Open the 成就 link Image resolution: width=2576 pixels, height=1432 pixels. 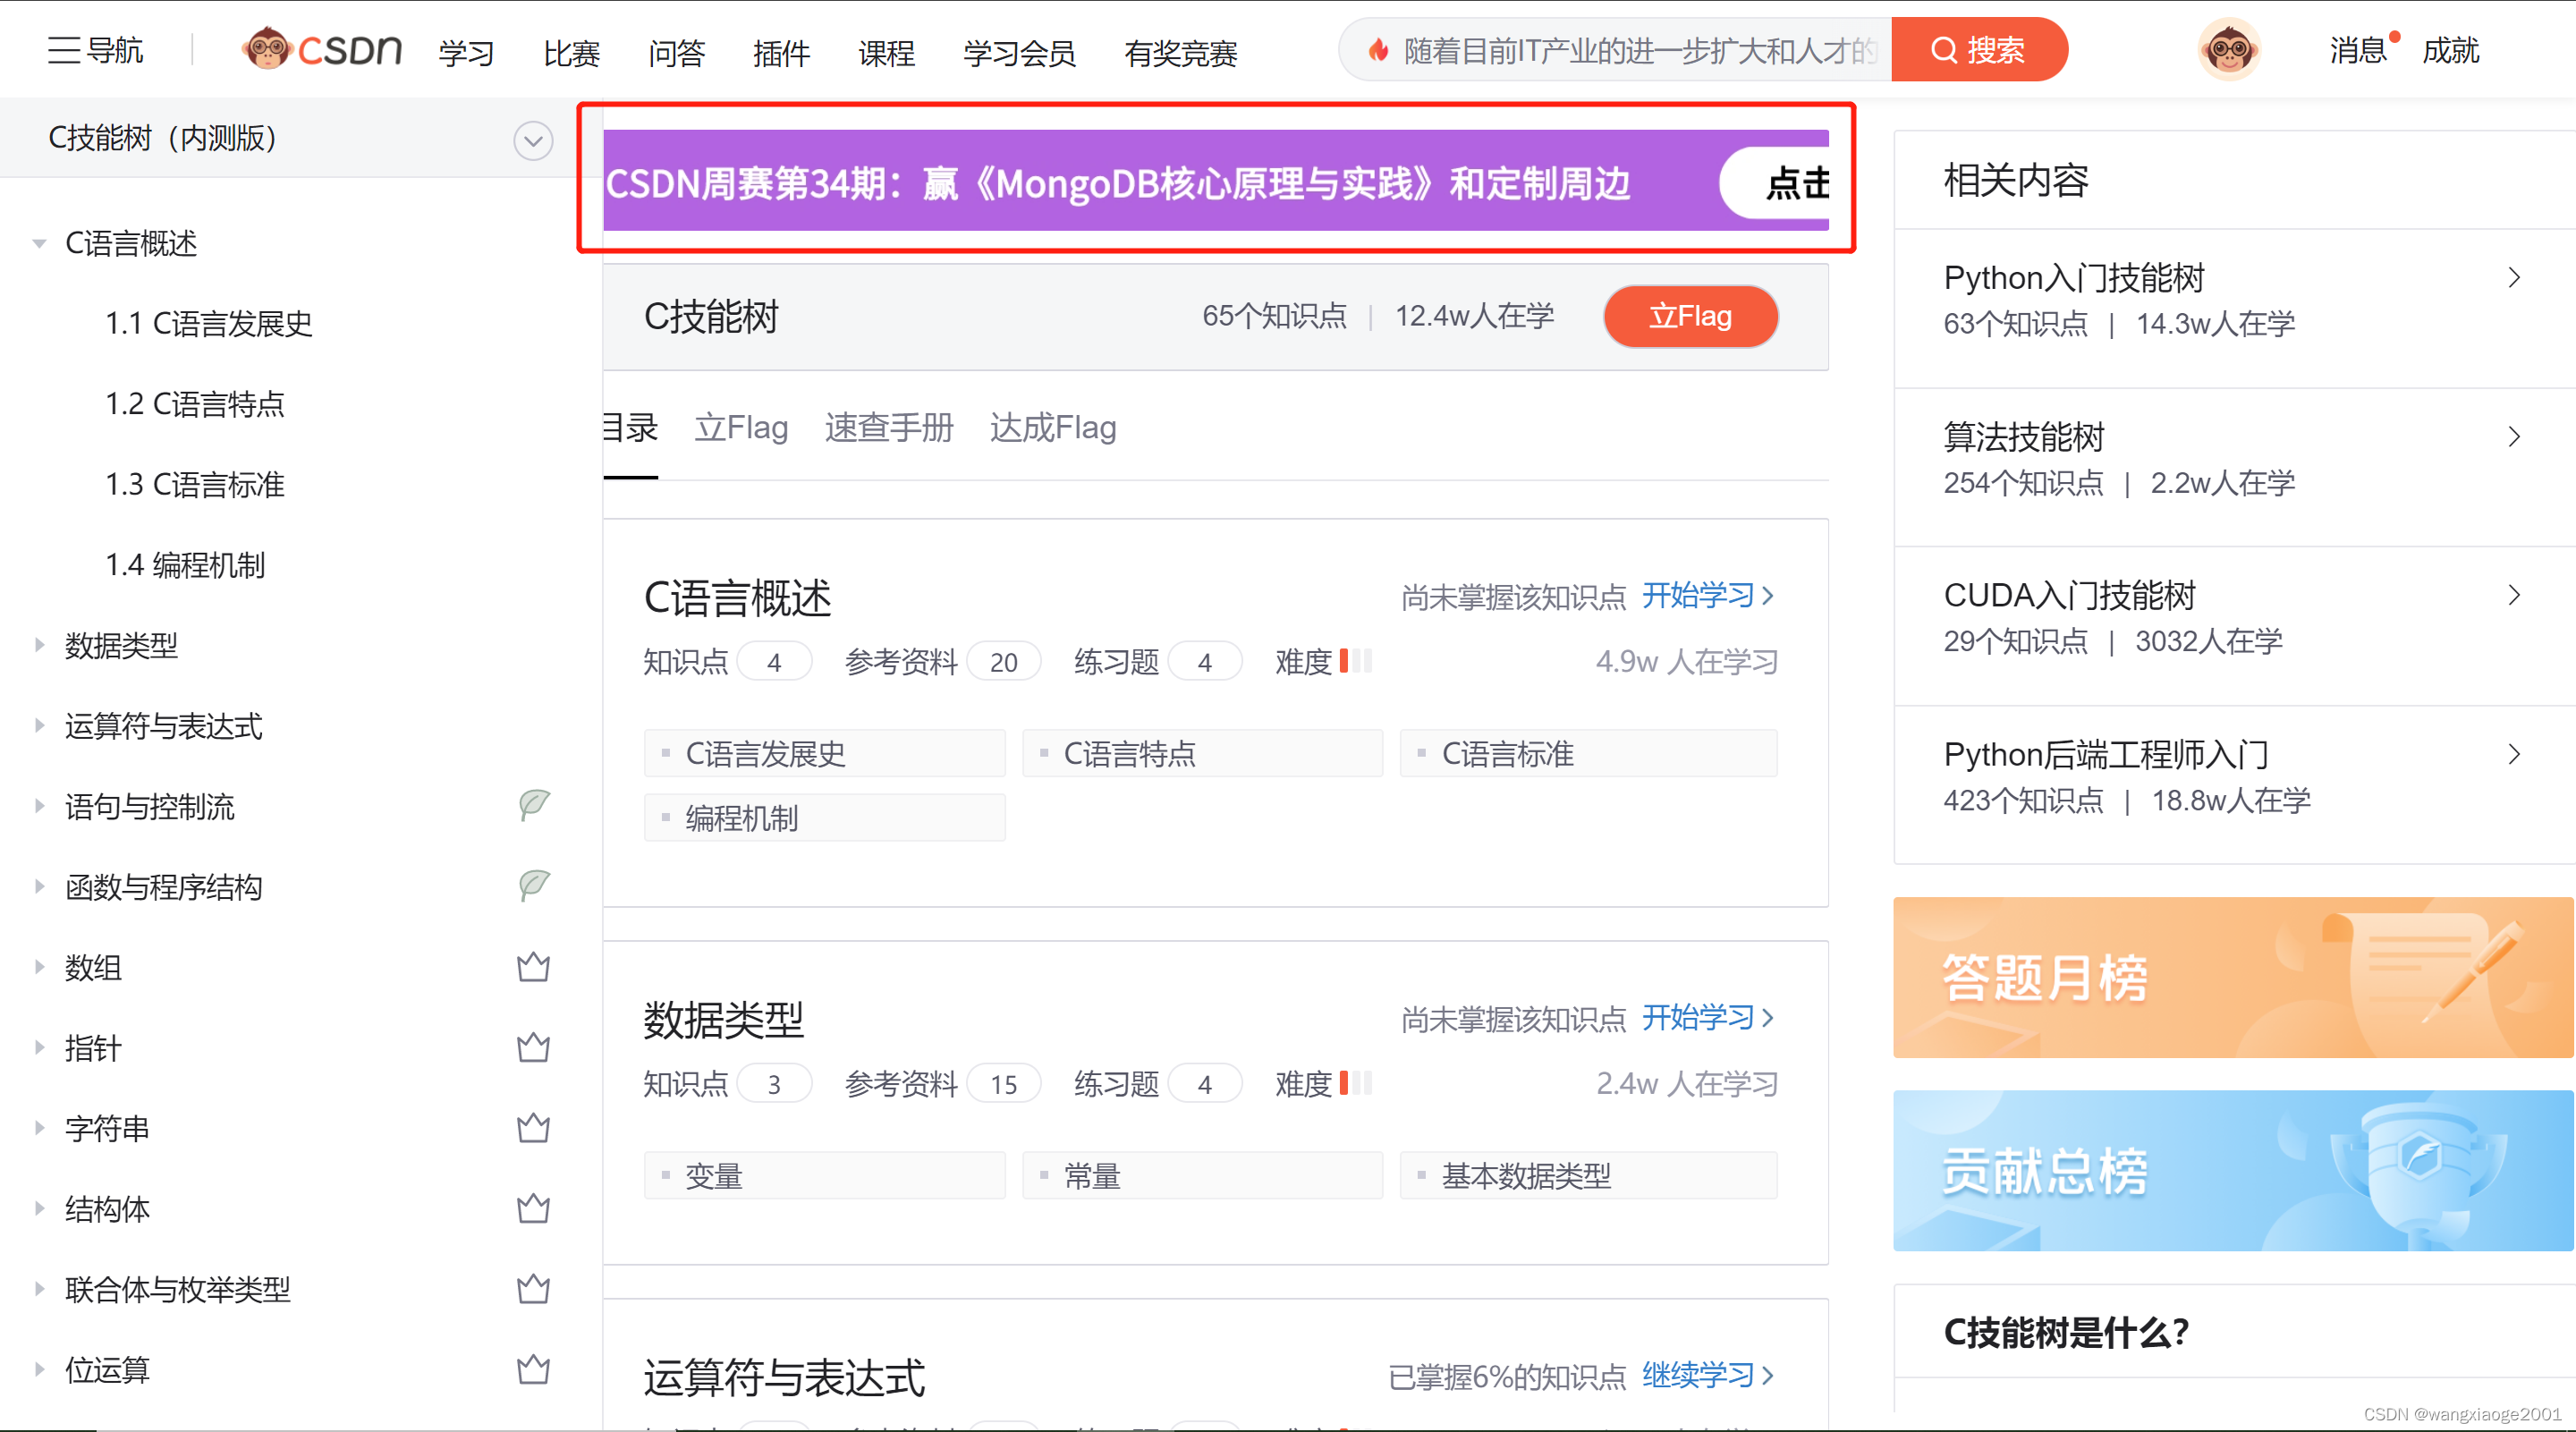tap(2450, 50)
